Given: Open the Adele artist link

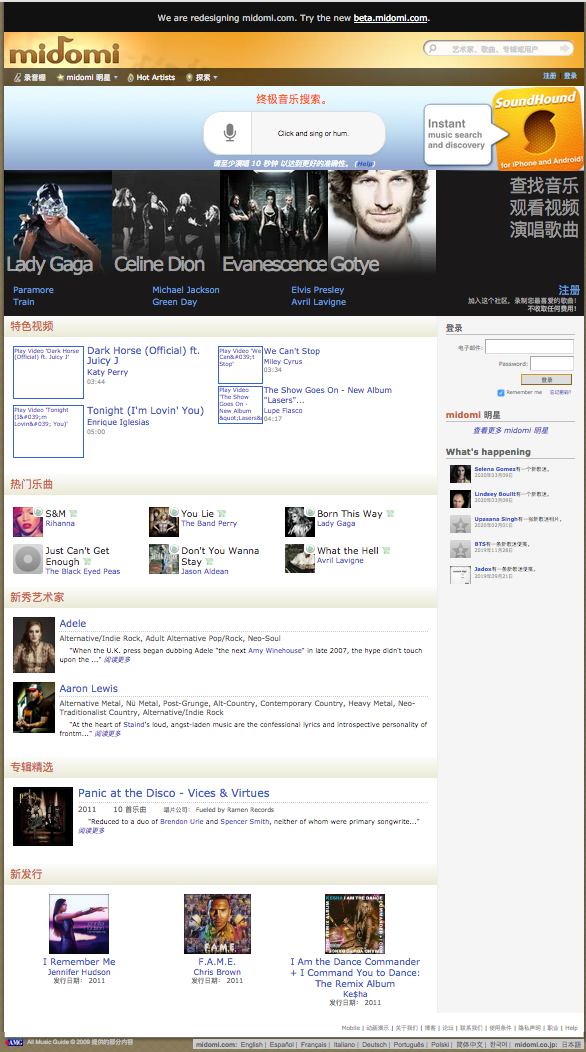Looking at the screenshot, I should [x=72, y=623].
